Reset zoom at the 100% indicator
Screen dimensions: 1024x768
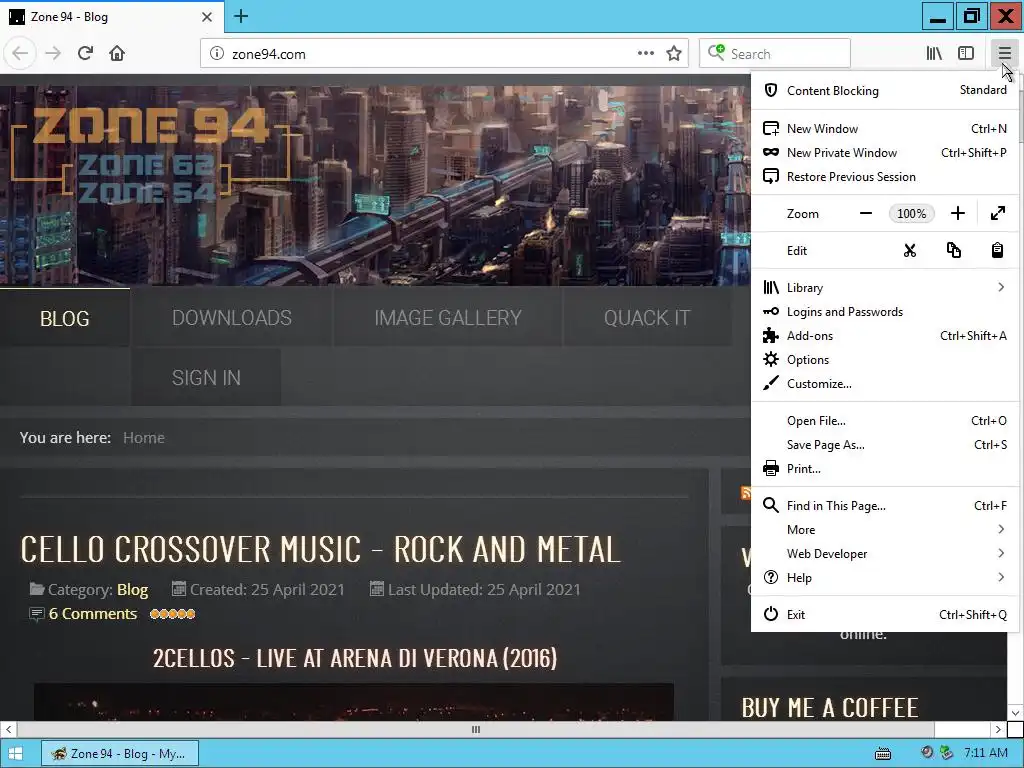click(912, 214)
